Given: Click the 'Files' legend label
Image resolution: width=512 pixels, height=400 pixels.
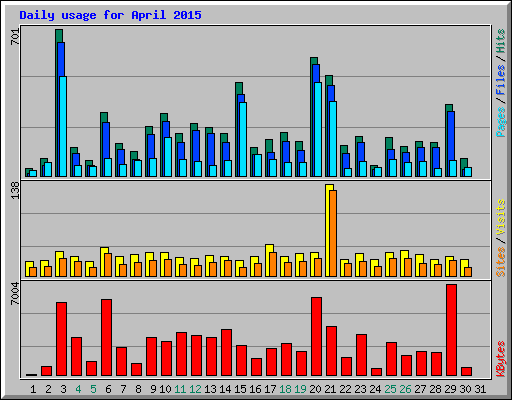Looking at the screenshot, I should (500, 79).
